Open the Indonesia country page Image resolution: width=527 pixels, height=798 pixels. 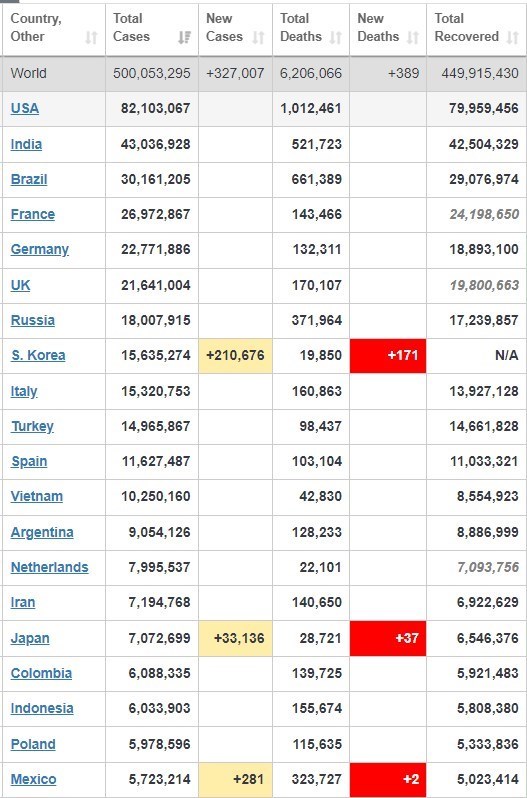42,708
